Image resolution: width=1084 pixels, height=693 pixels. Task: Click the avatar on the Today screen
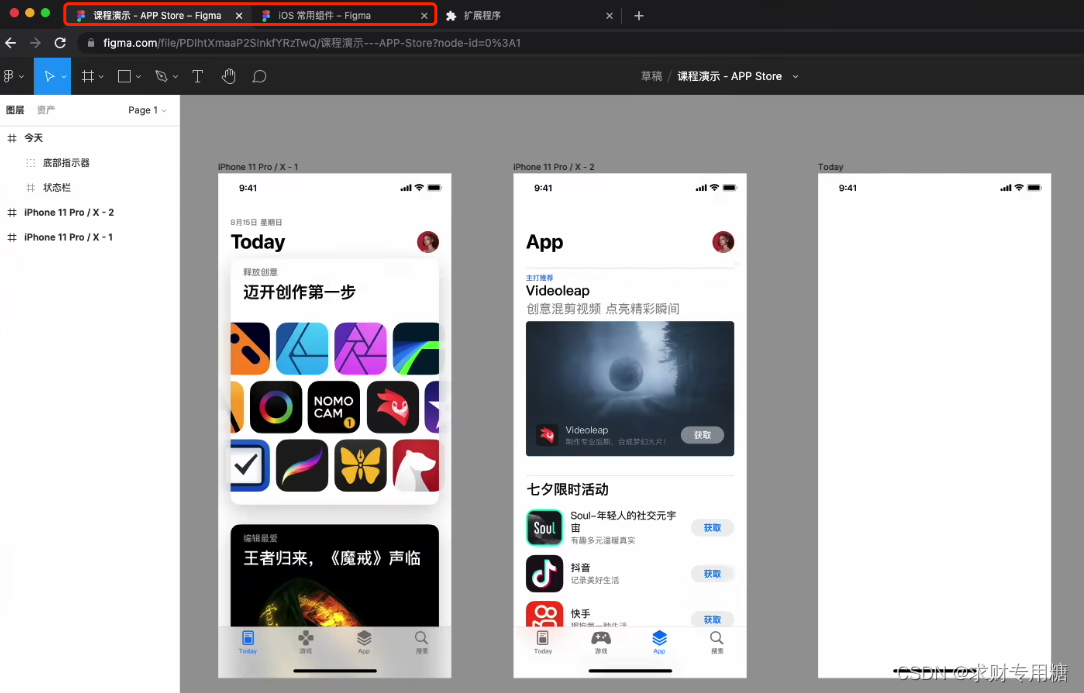coord(428,242)
